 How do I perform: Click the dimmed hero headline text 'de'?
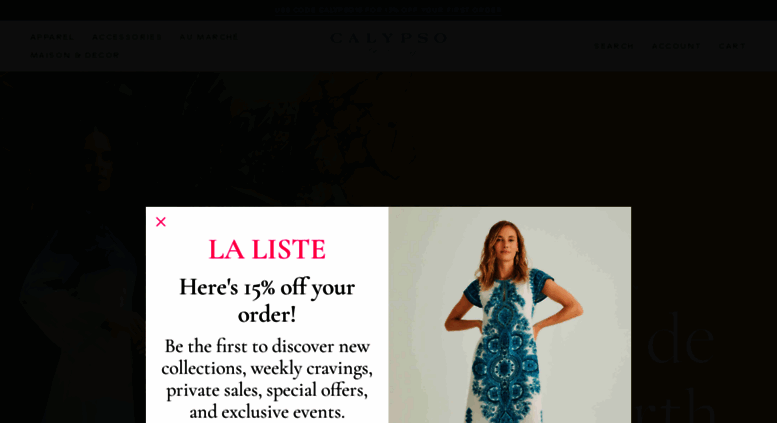coord(680,341)
